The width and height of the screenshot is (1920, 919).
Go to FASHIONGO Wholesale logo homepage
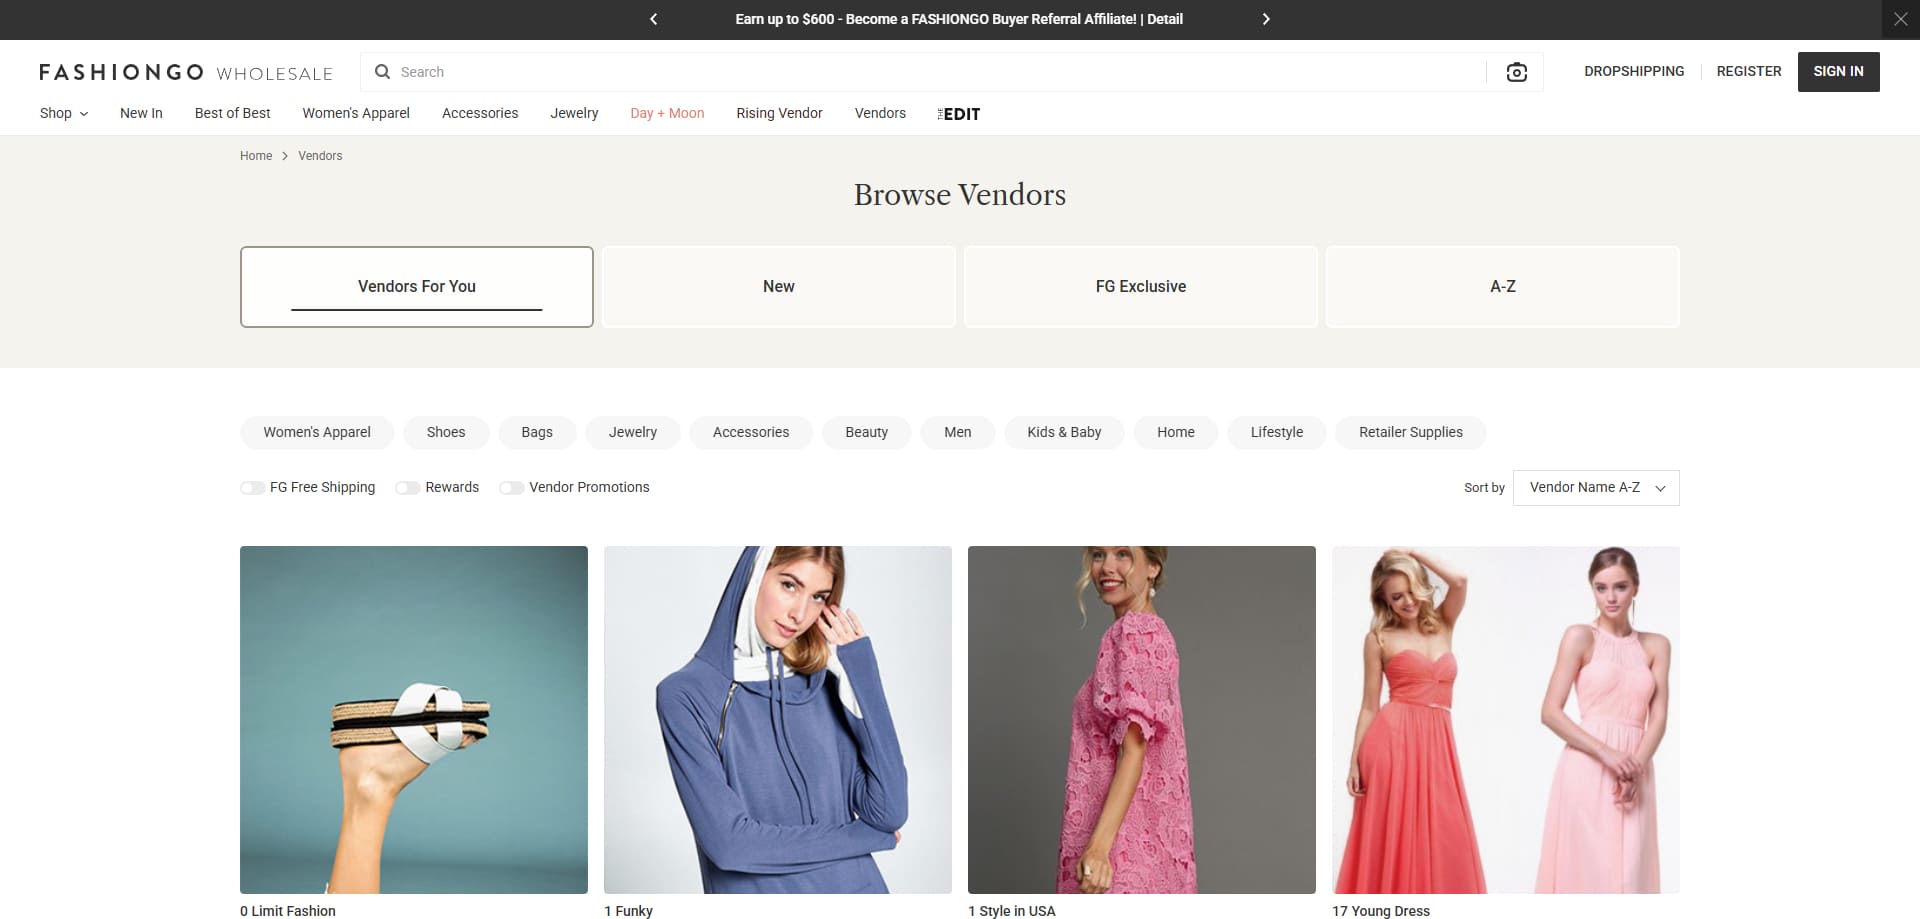186,72
